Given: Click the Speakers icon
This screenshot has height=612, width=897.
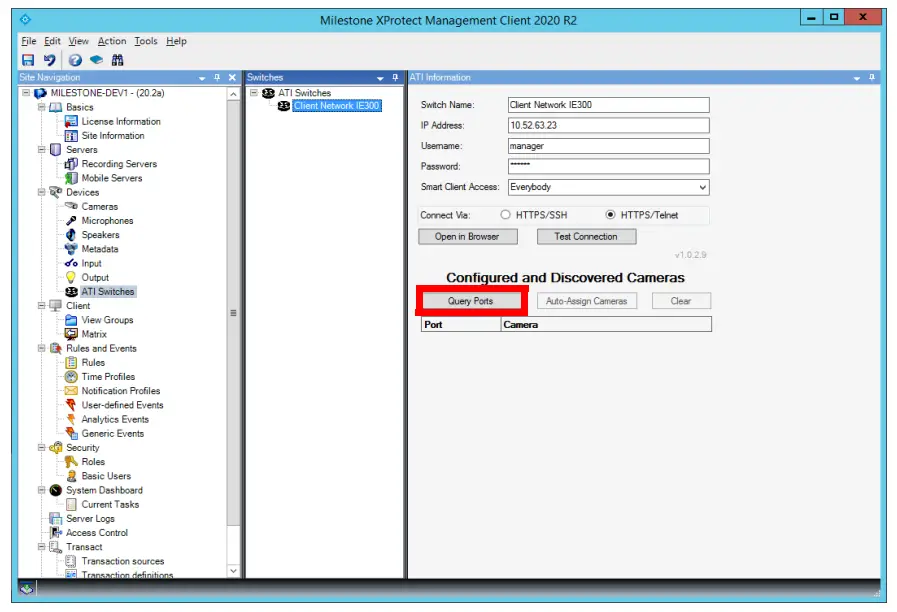Looking at the screenshot, I should pos(71,235).
